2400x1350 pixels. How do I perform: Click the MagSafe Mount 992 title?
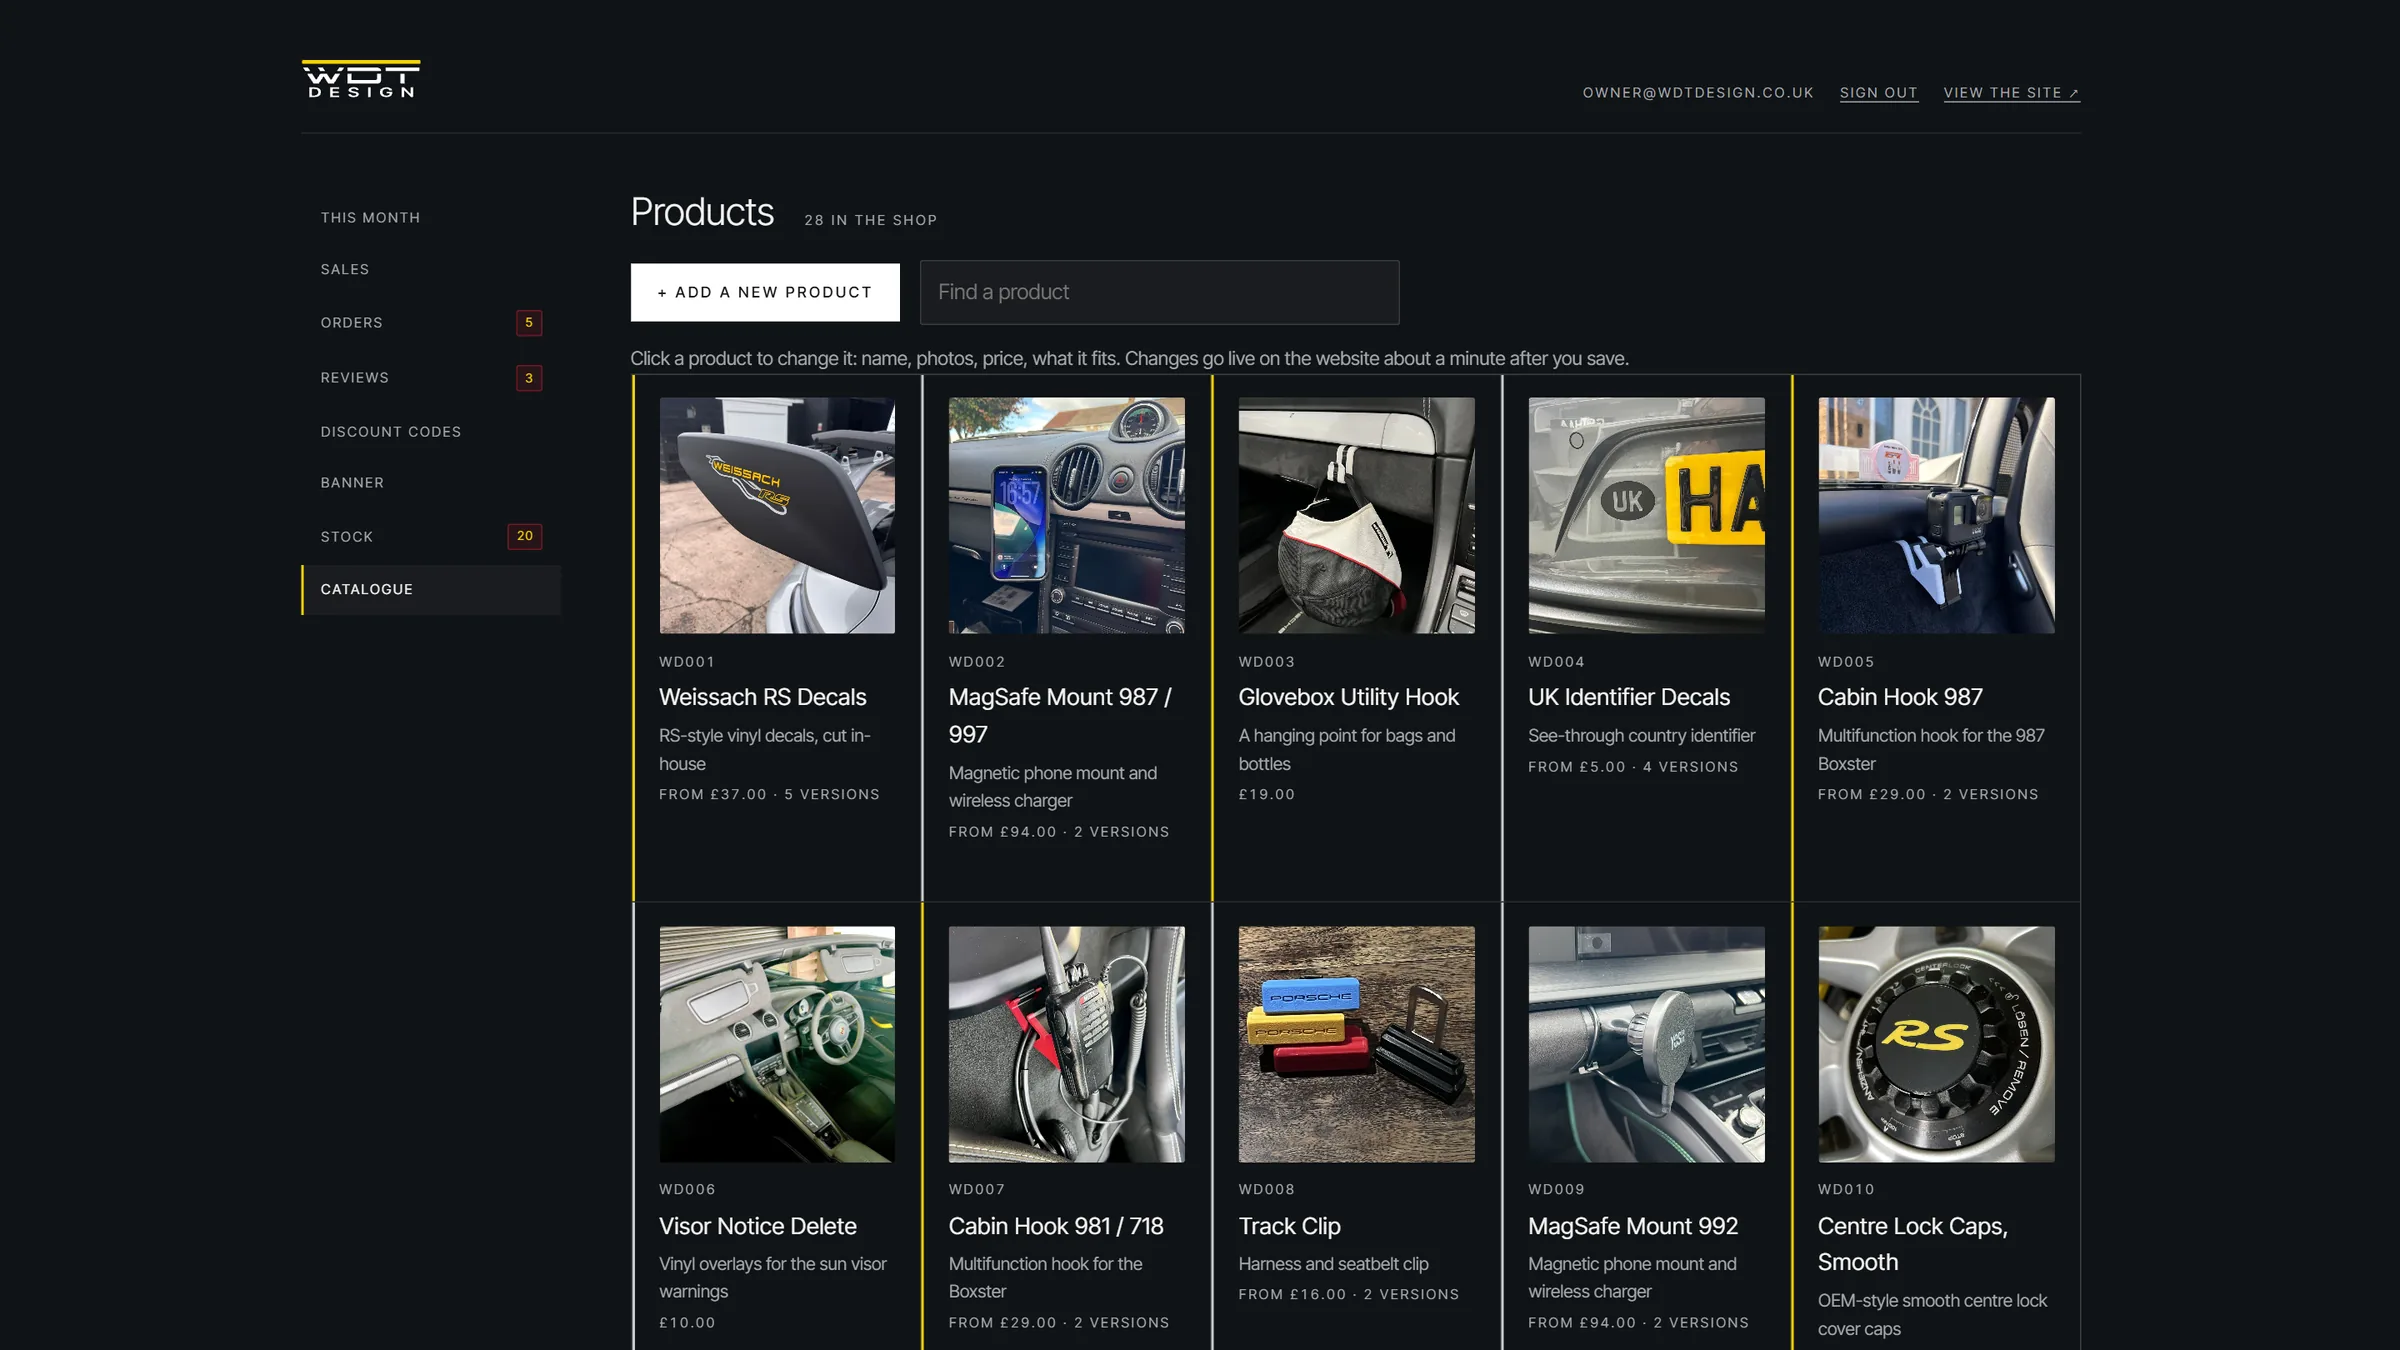click(1633, 1226)
